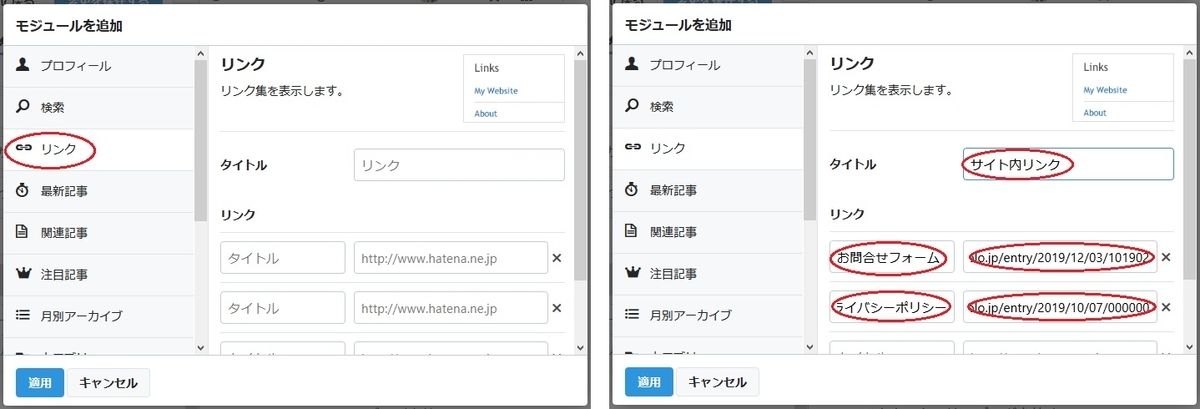
Task: Click down arrow of left dialog module list scrollbar
Action: tap(200, 347)
